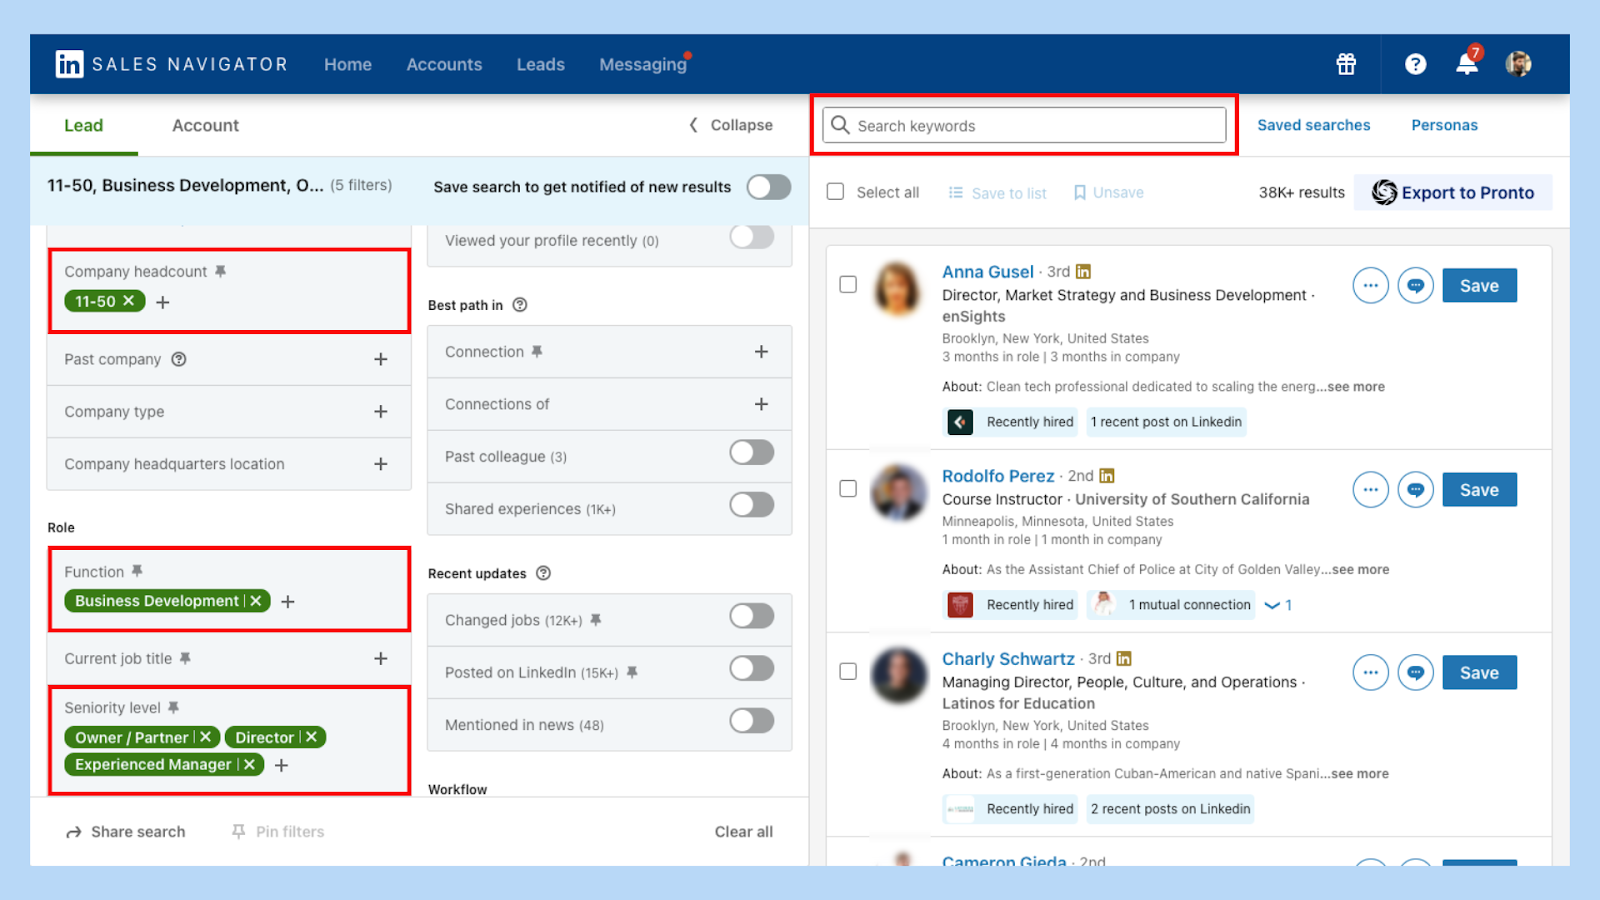Message Charly Schwartz via chat icon
The height and width of the screenshot is (900, 1600).
(x=1415, y=673)
